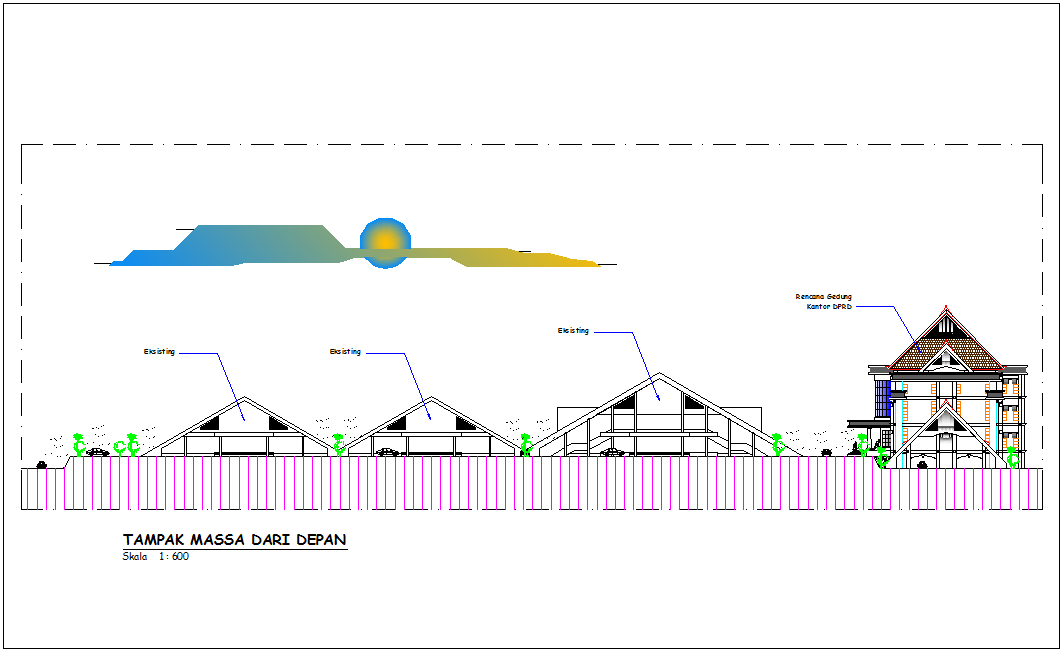1063x652 pixels.
Task: Select the car symbol under the second roof
Action: click(388, 450)
